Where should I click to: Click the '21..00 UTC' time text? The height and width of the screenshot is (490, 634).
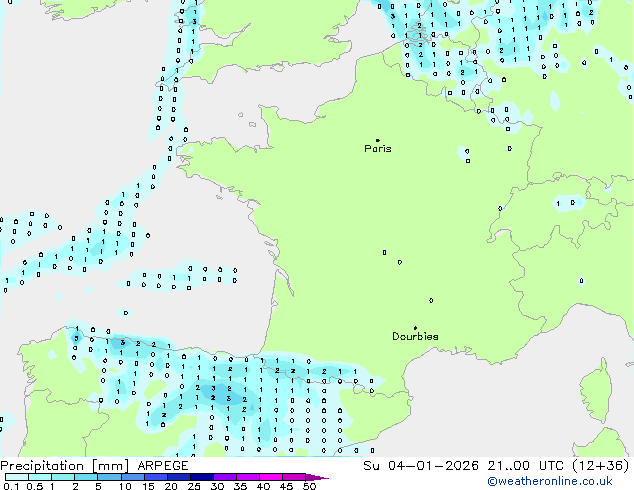coord(525,466)
